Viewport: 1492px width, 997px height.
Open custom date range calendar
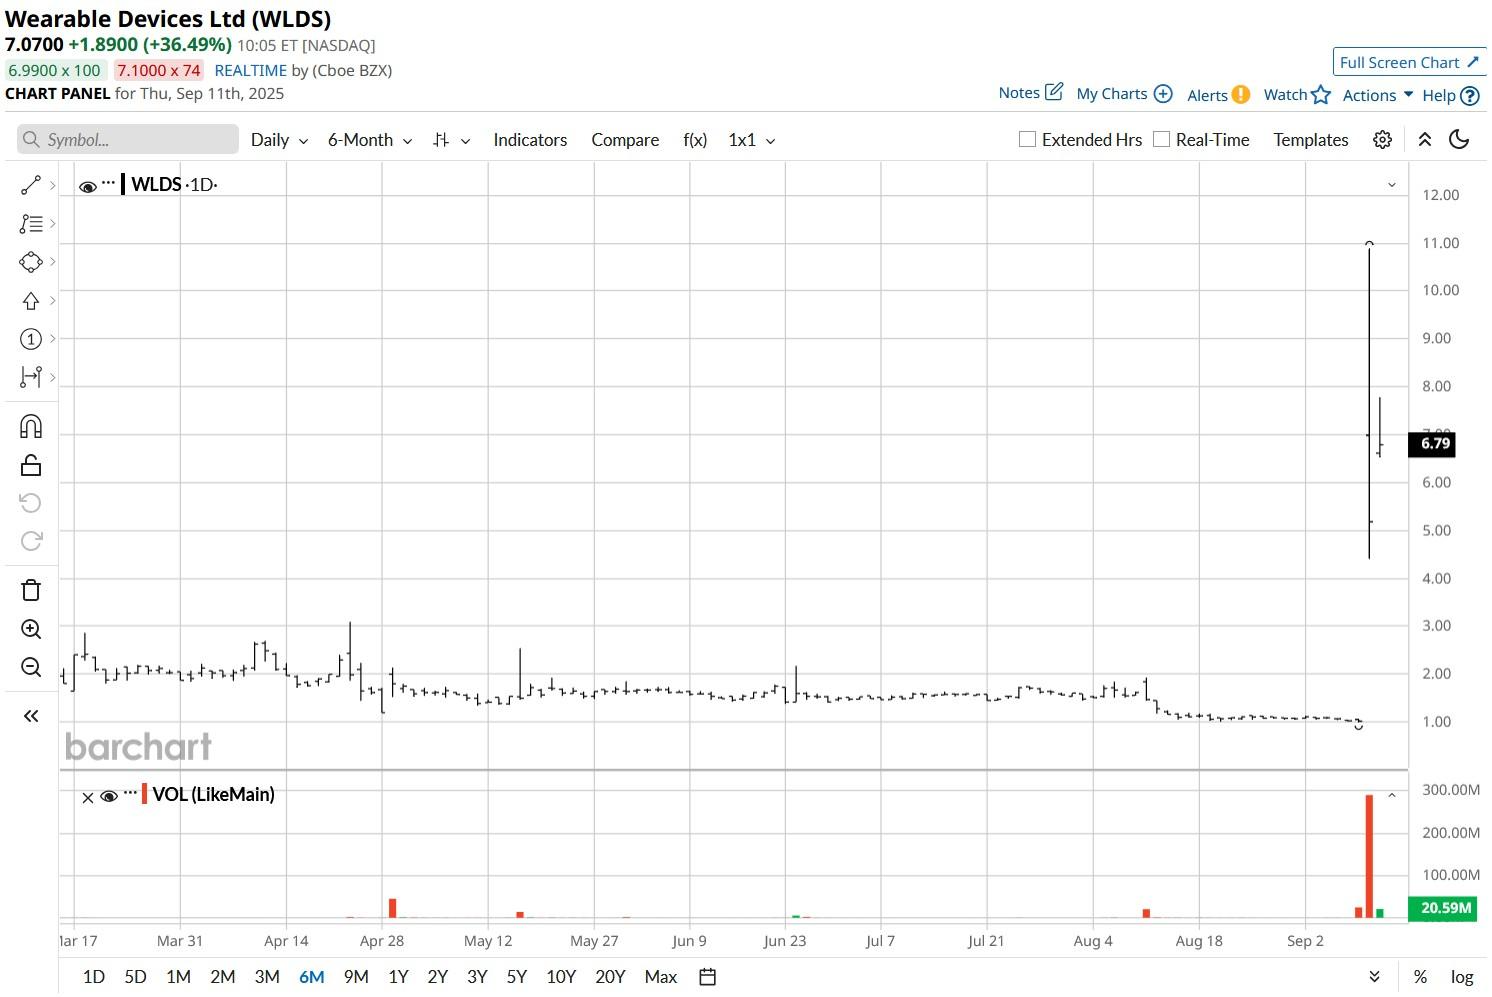(707, 977)
